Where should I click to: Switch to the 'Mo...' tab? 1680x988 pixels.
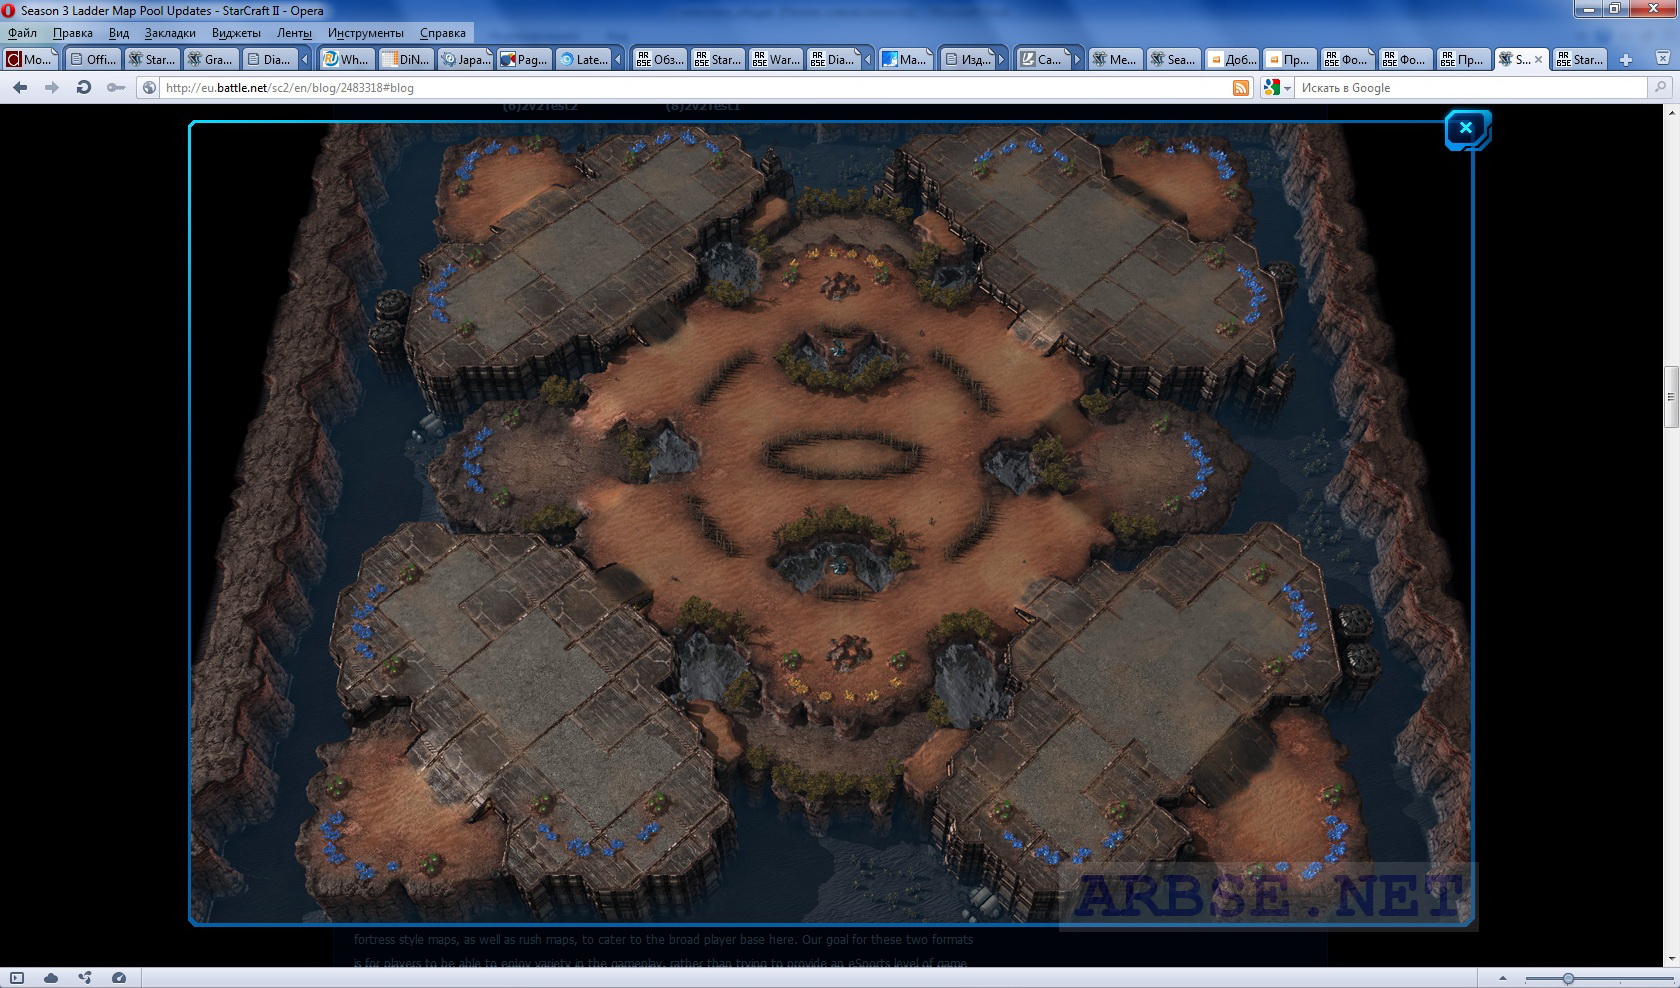tap(30, 59)
